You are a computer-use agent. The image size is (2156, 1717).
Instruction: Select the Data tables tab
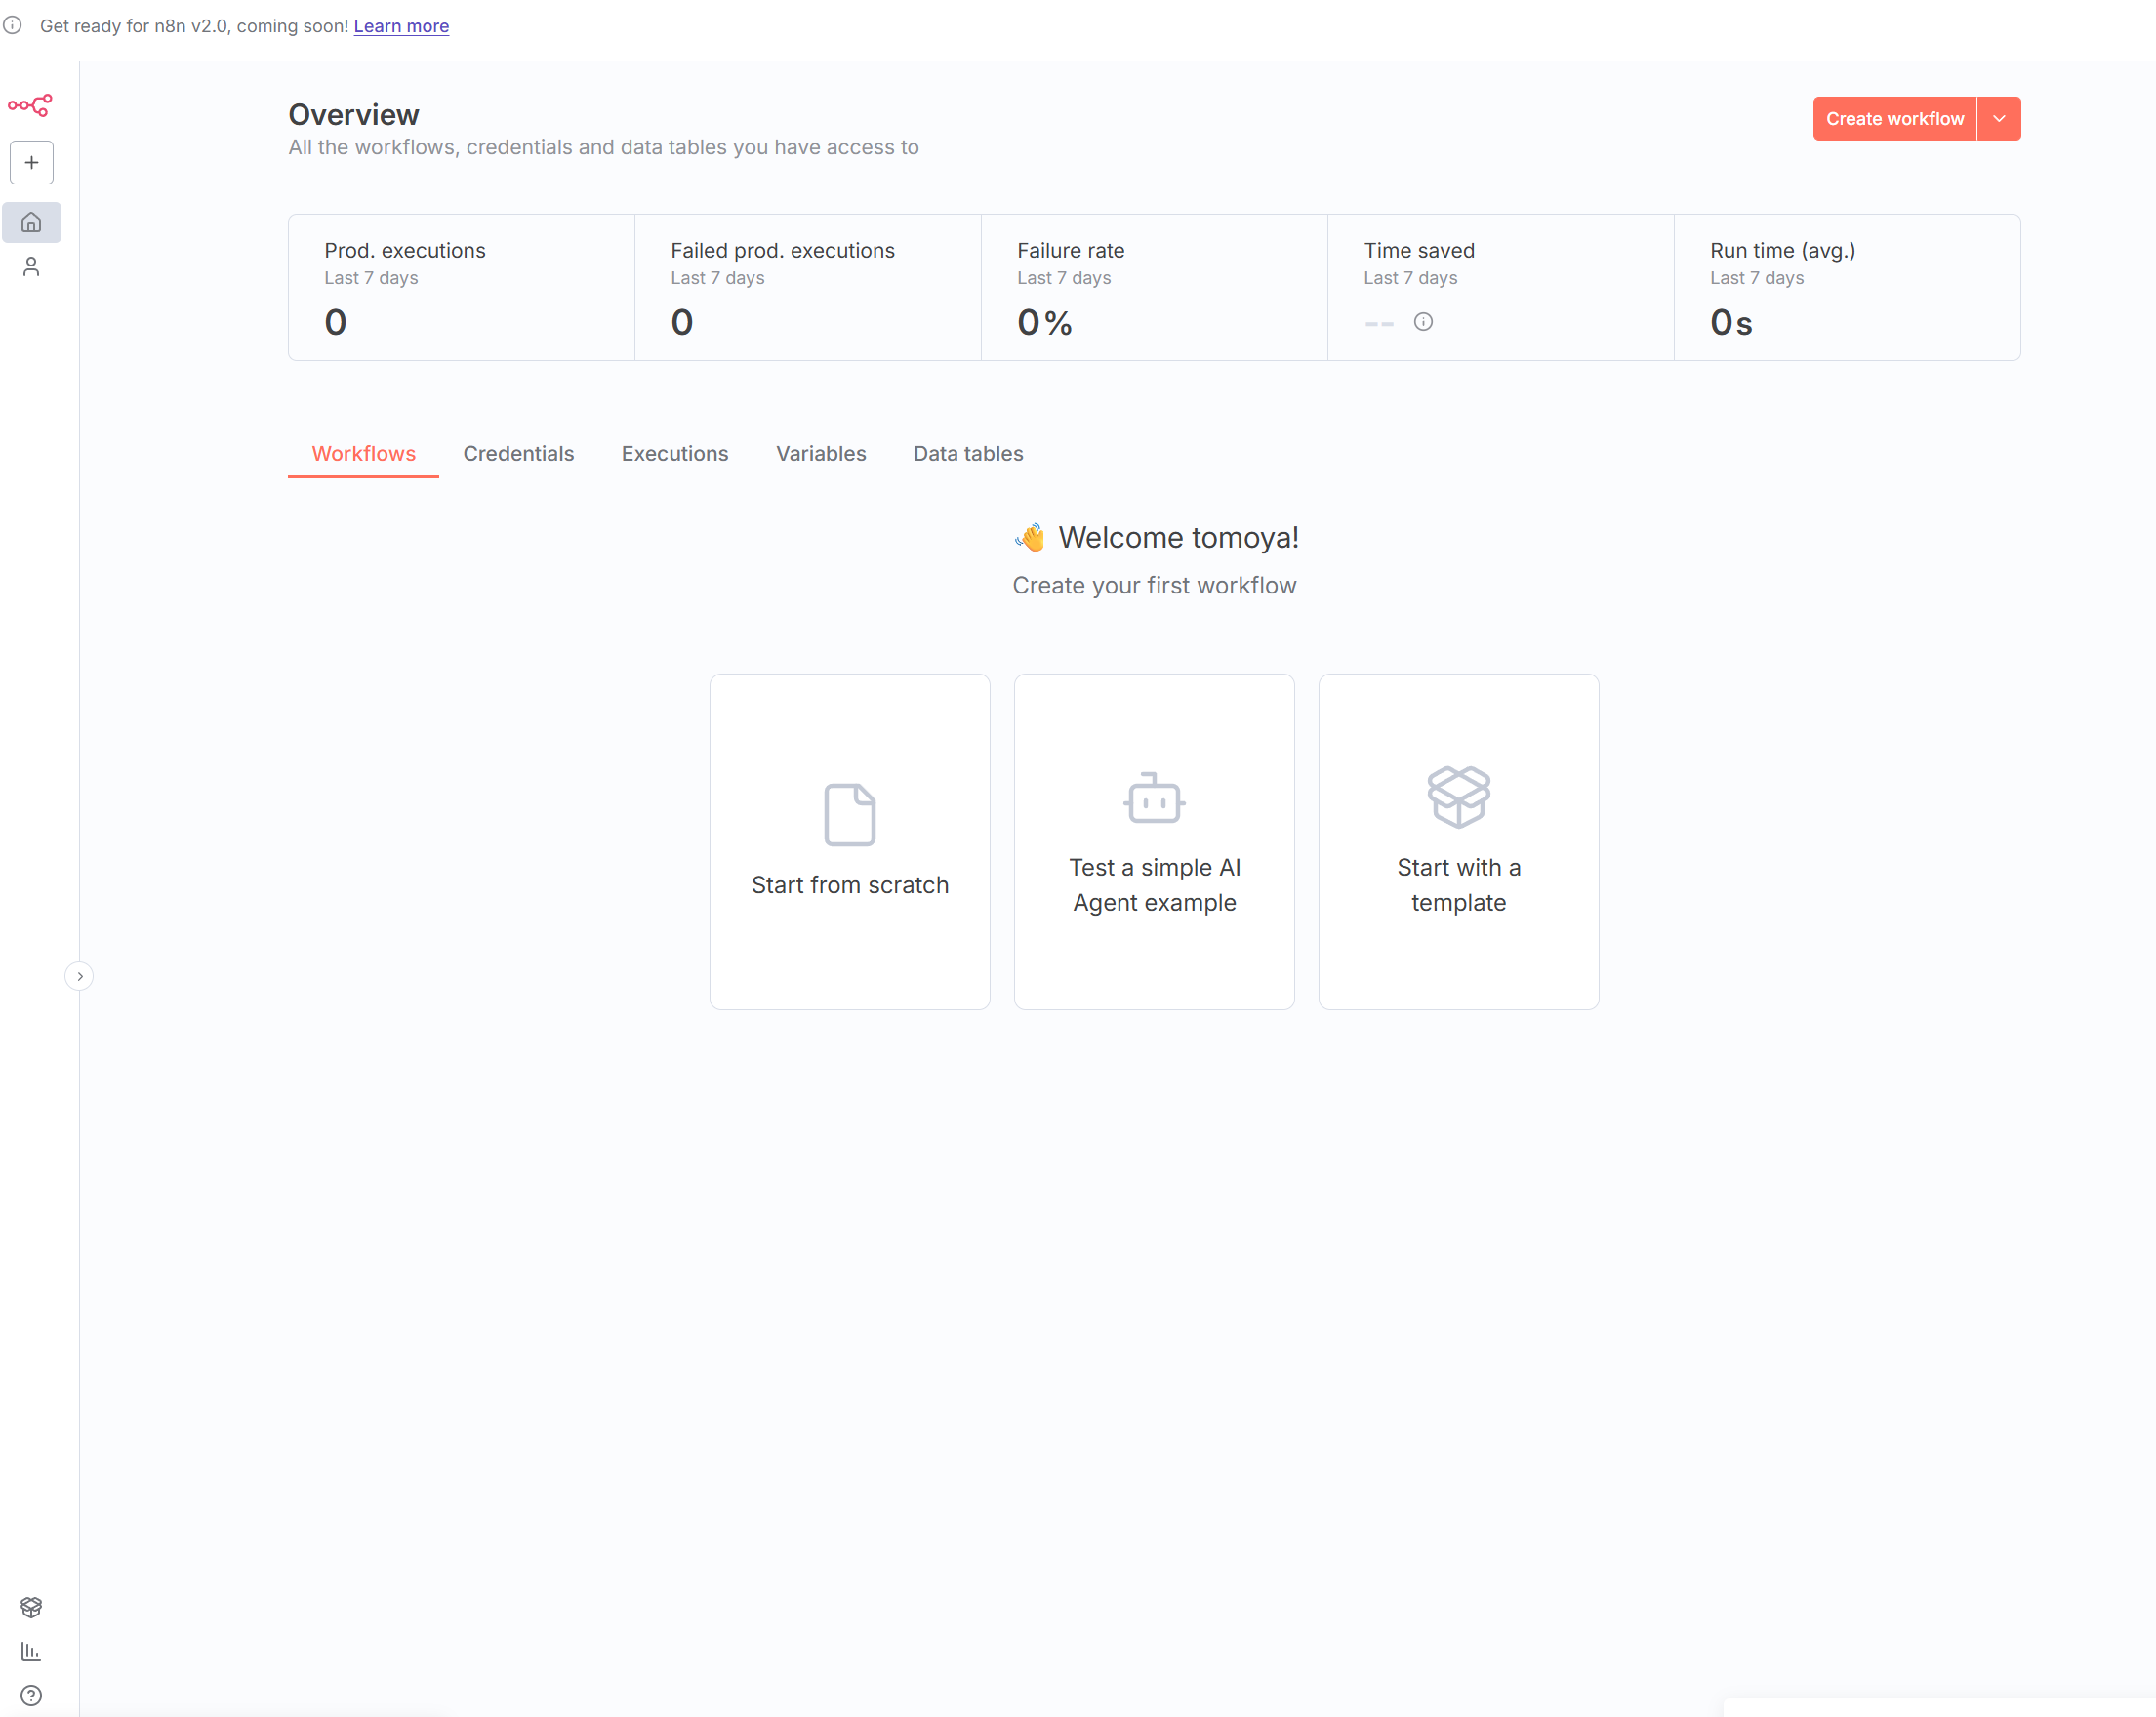click(968, 454)
